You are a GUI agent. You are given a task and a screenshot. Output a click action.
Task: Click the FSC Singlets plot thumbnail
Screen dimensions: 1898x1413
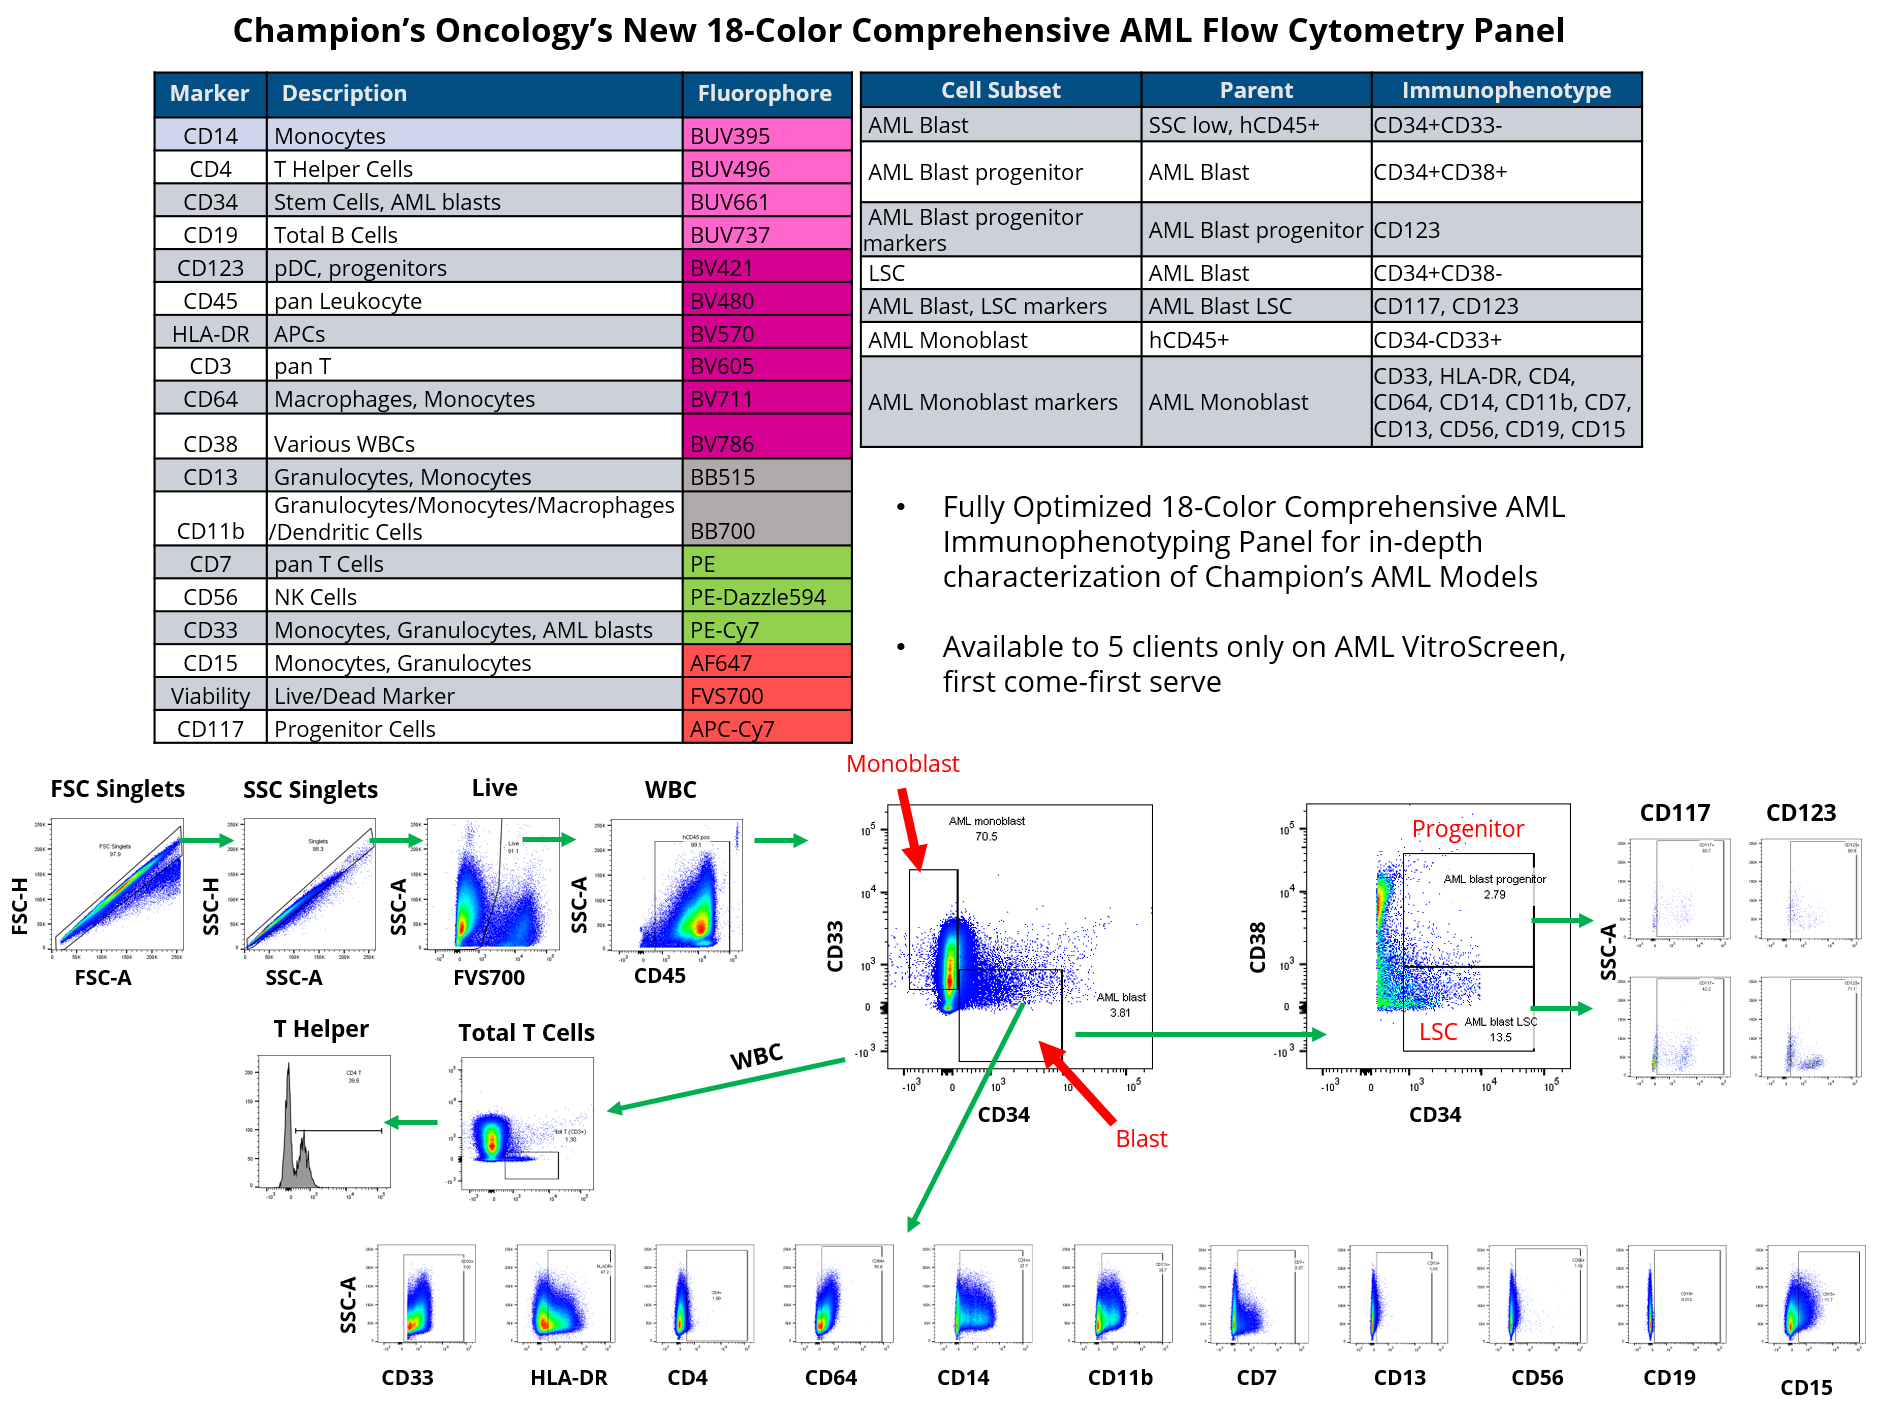(117, 884)
